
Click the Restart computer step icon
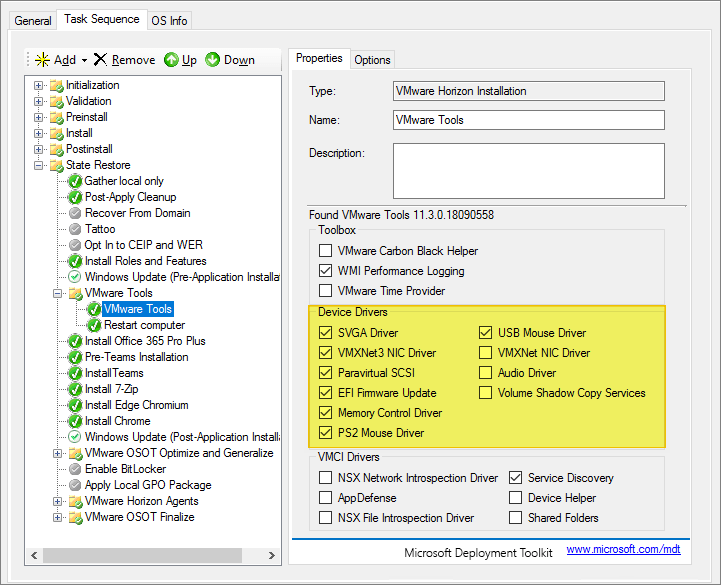coord(94,325)
